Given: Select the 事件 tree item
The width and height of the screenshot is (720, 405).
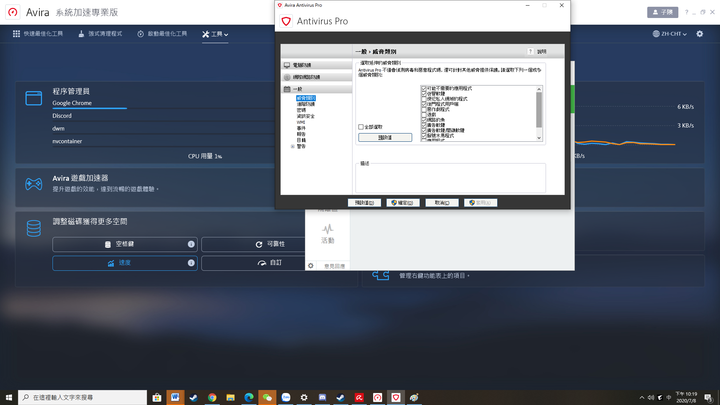Looking at the screenshot, I should click(x=301, y=128).
